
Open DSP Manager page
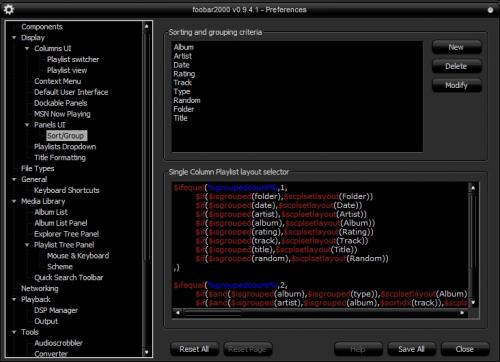tap(56, 310)
